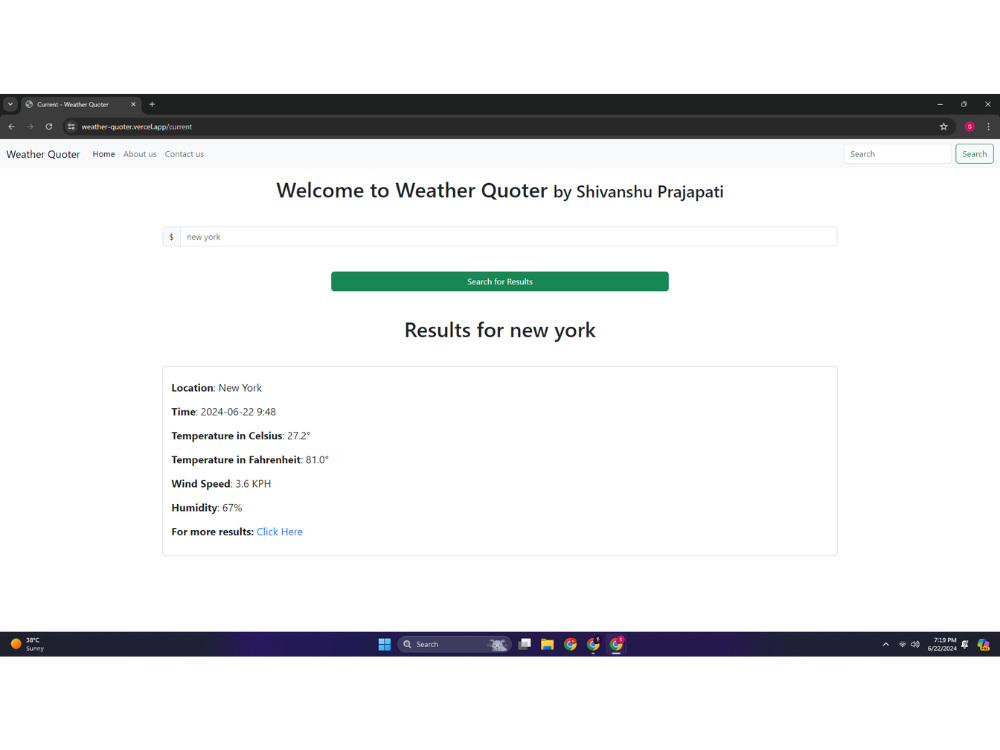This screenshot has height=750, width=1000.
Task: Click the browser forward arrow
Action: (30, 126)
